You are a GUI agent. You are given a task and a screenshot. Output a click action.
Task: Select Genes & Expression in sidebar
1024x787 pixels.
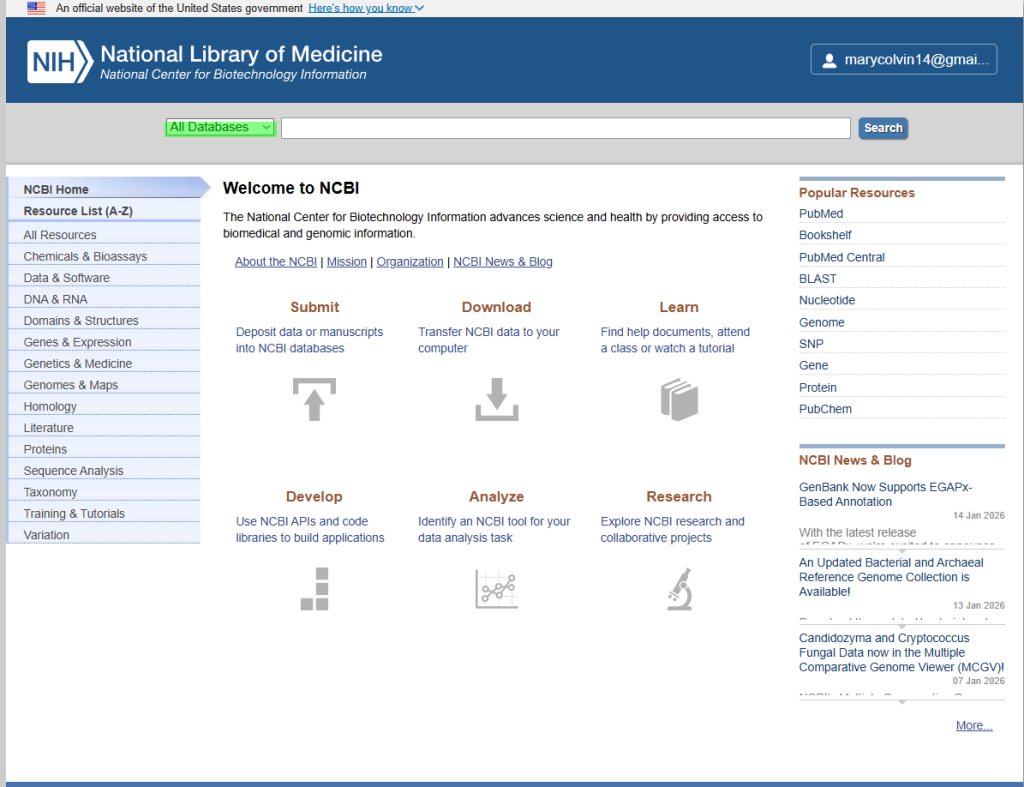pos(77,342)
